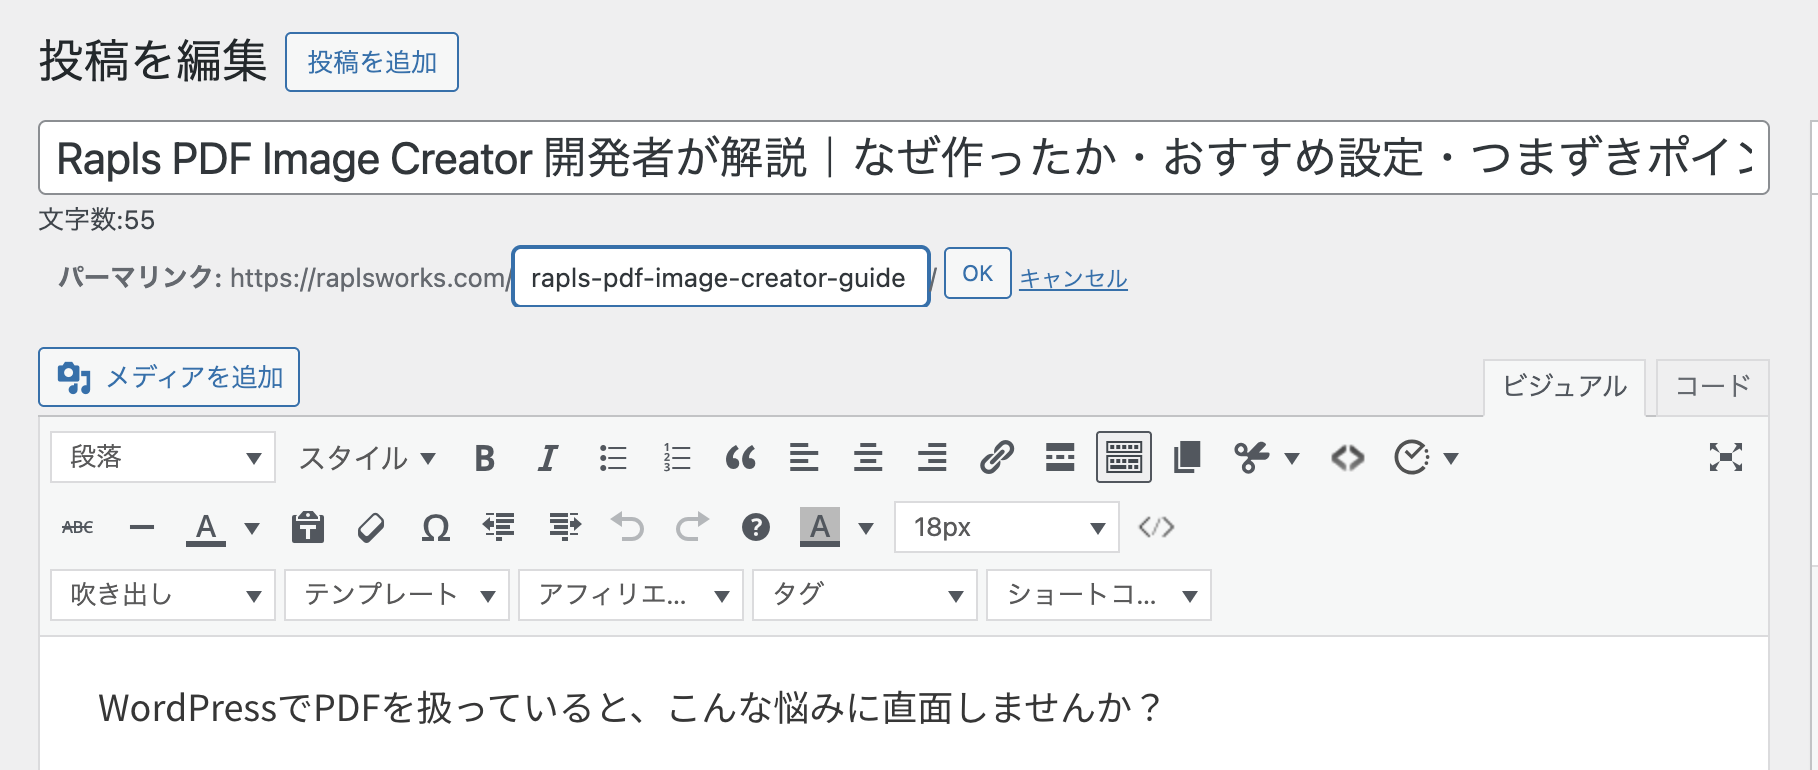Redo the last edit
The width and height of the screenshot is (1818, 770).
click(x=692, y=527)
